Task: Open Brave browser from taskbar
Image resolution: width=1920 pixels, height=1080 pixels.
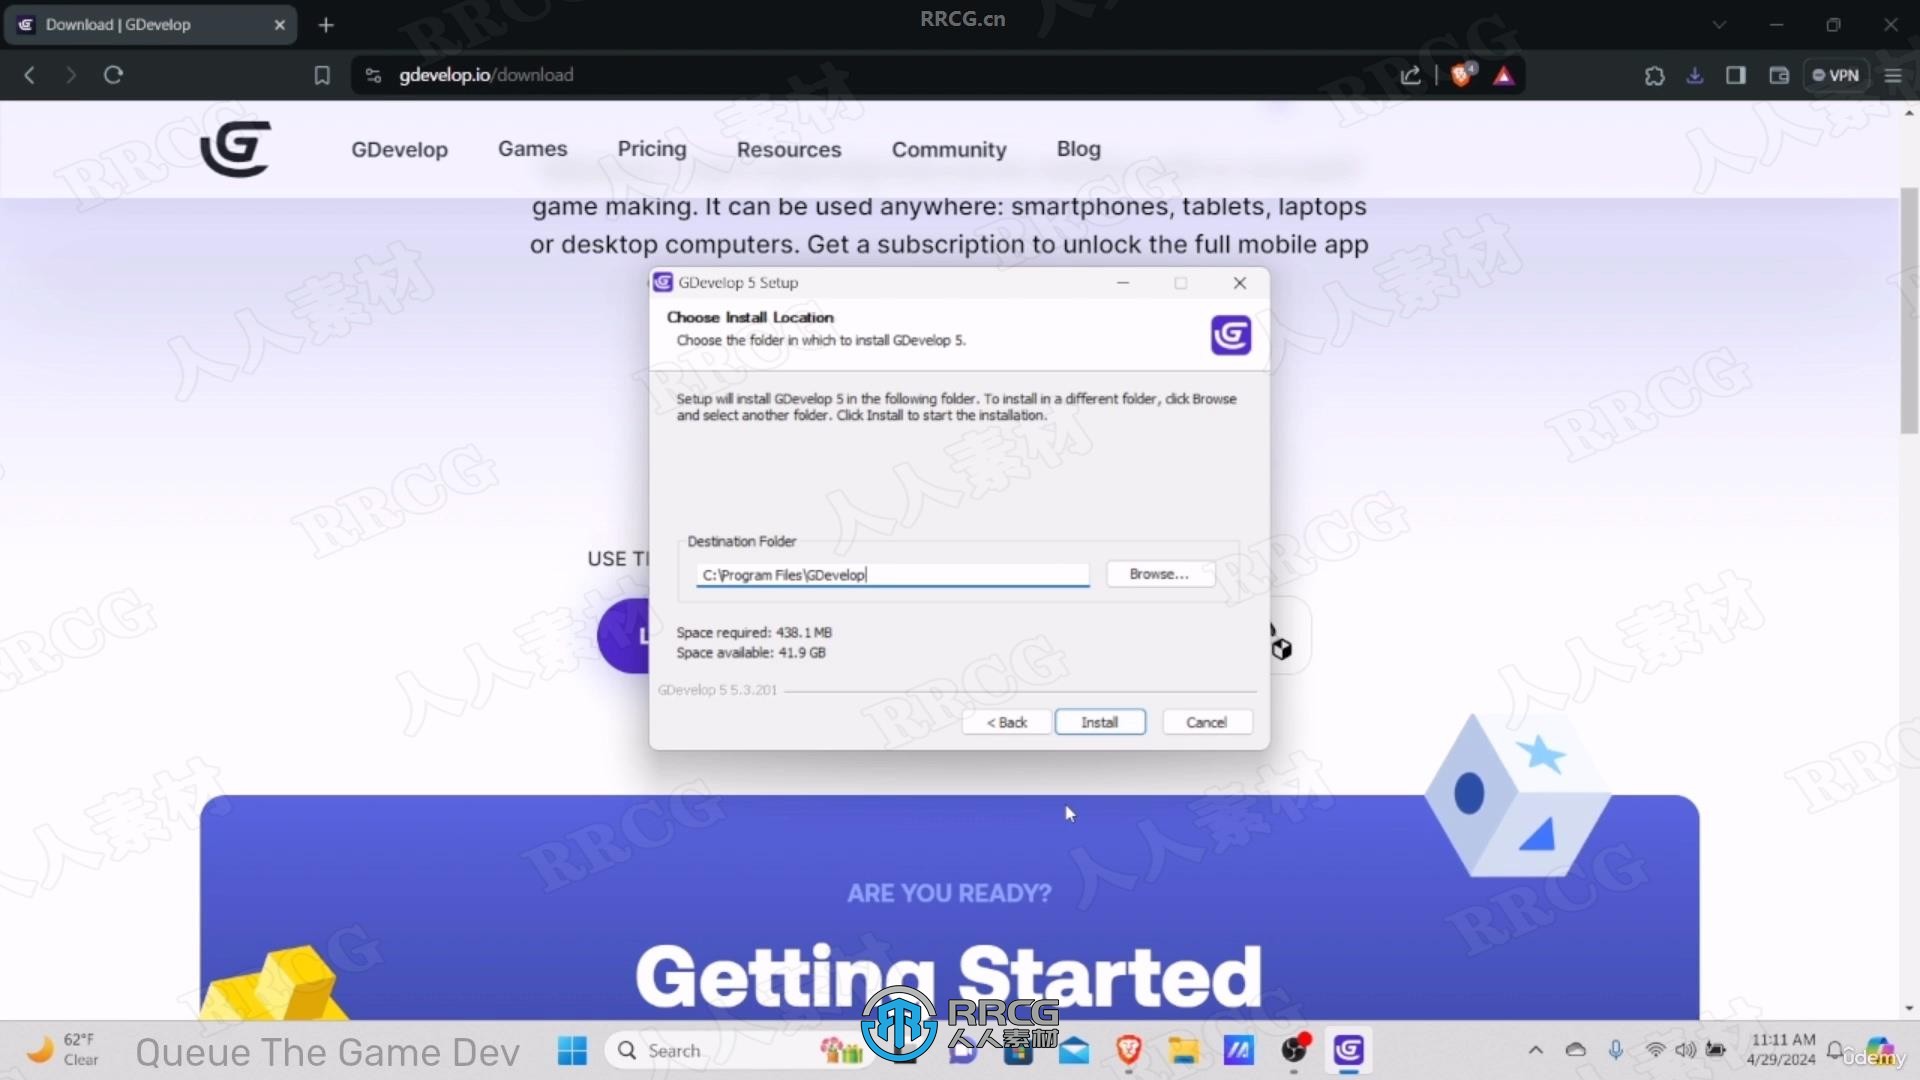Action: click(1129, 1051)
